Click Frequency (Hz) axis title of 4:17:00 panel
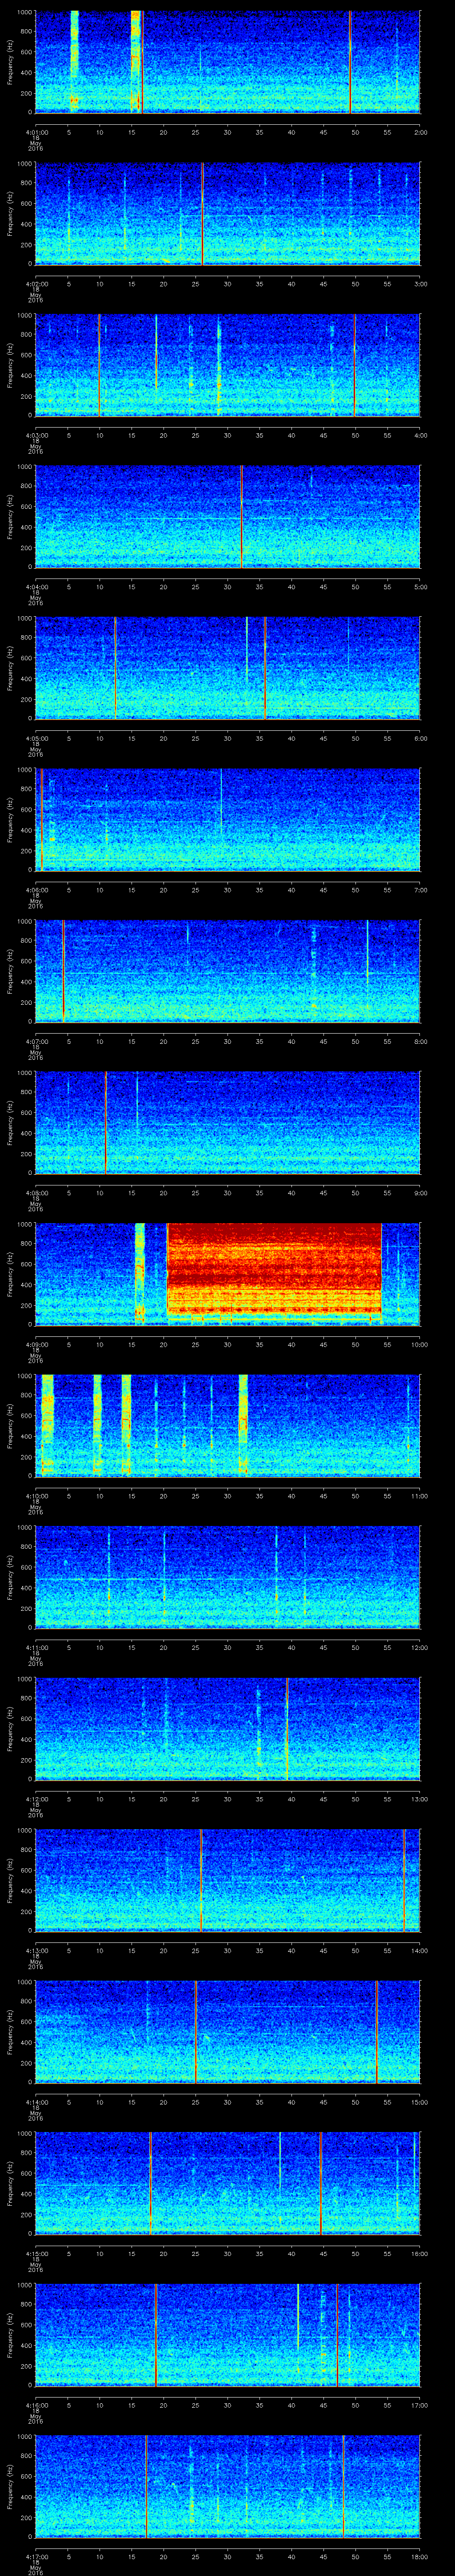This screenshot has width=455, height=2576. pos(10,2486)
